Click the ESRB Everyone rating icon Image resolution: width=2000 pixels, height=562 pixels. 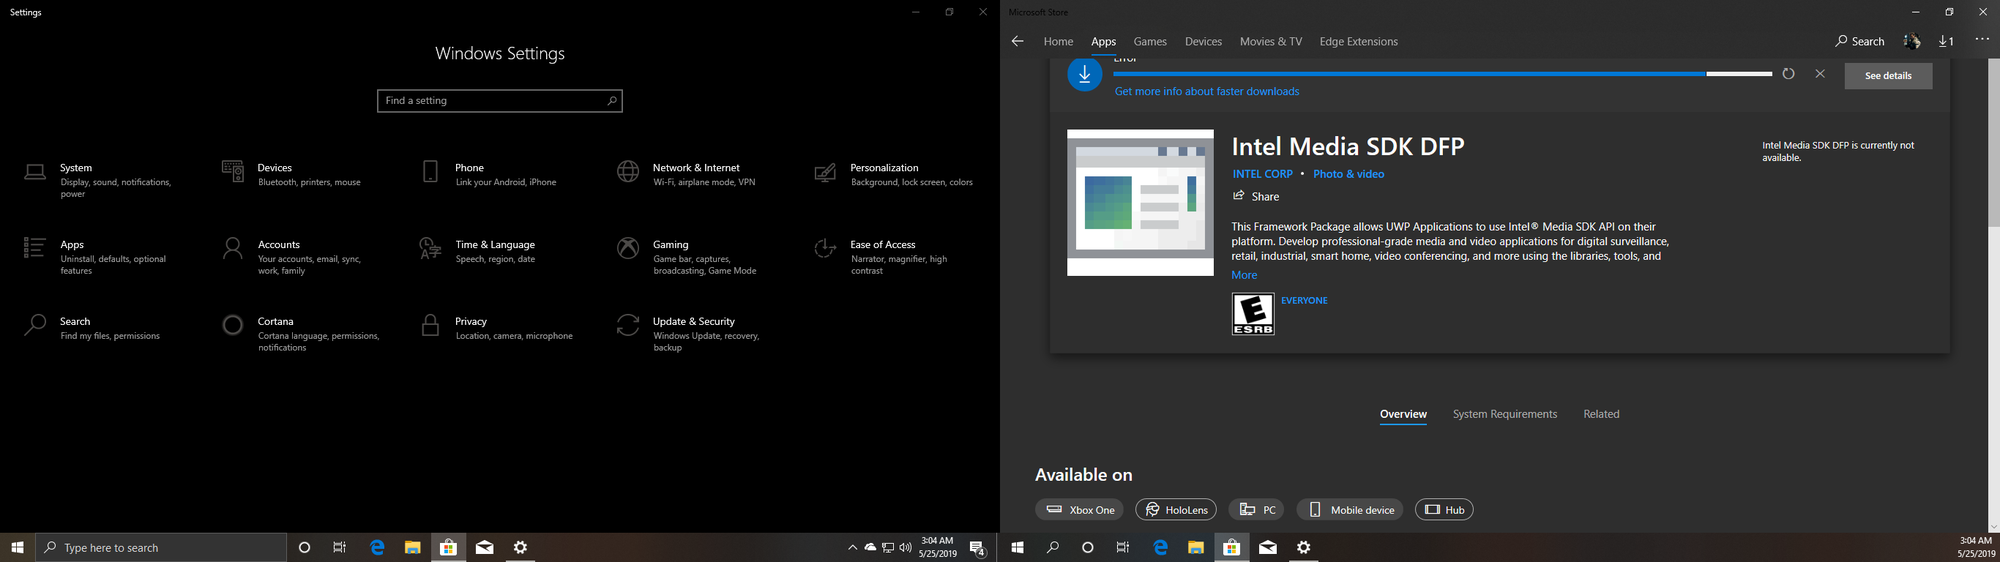click(x=1253, y=314)
